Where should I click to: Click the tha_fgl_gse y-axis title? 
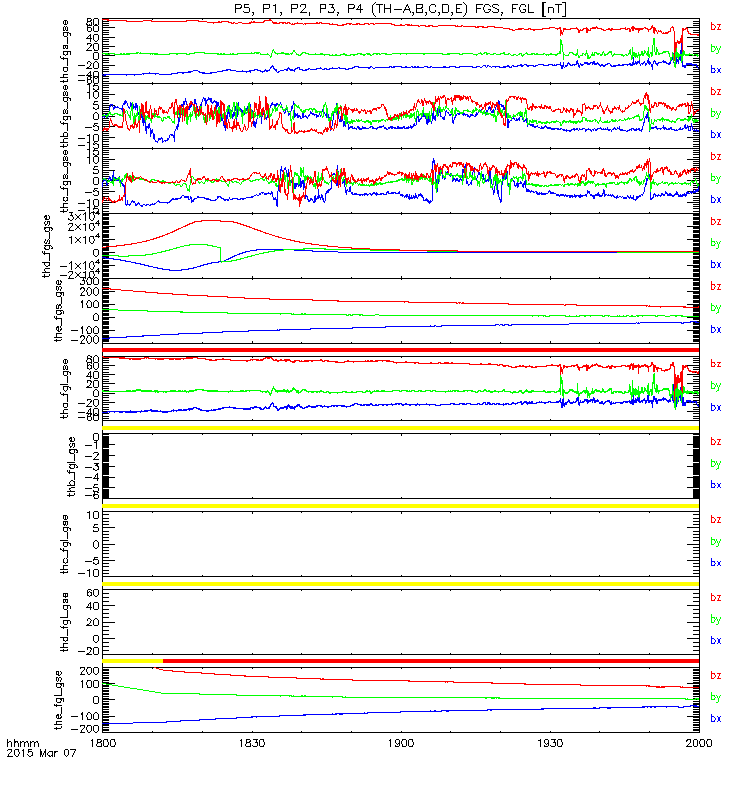coord(65,389)
